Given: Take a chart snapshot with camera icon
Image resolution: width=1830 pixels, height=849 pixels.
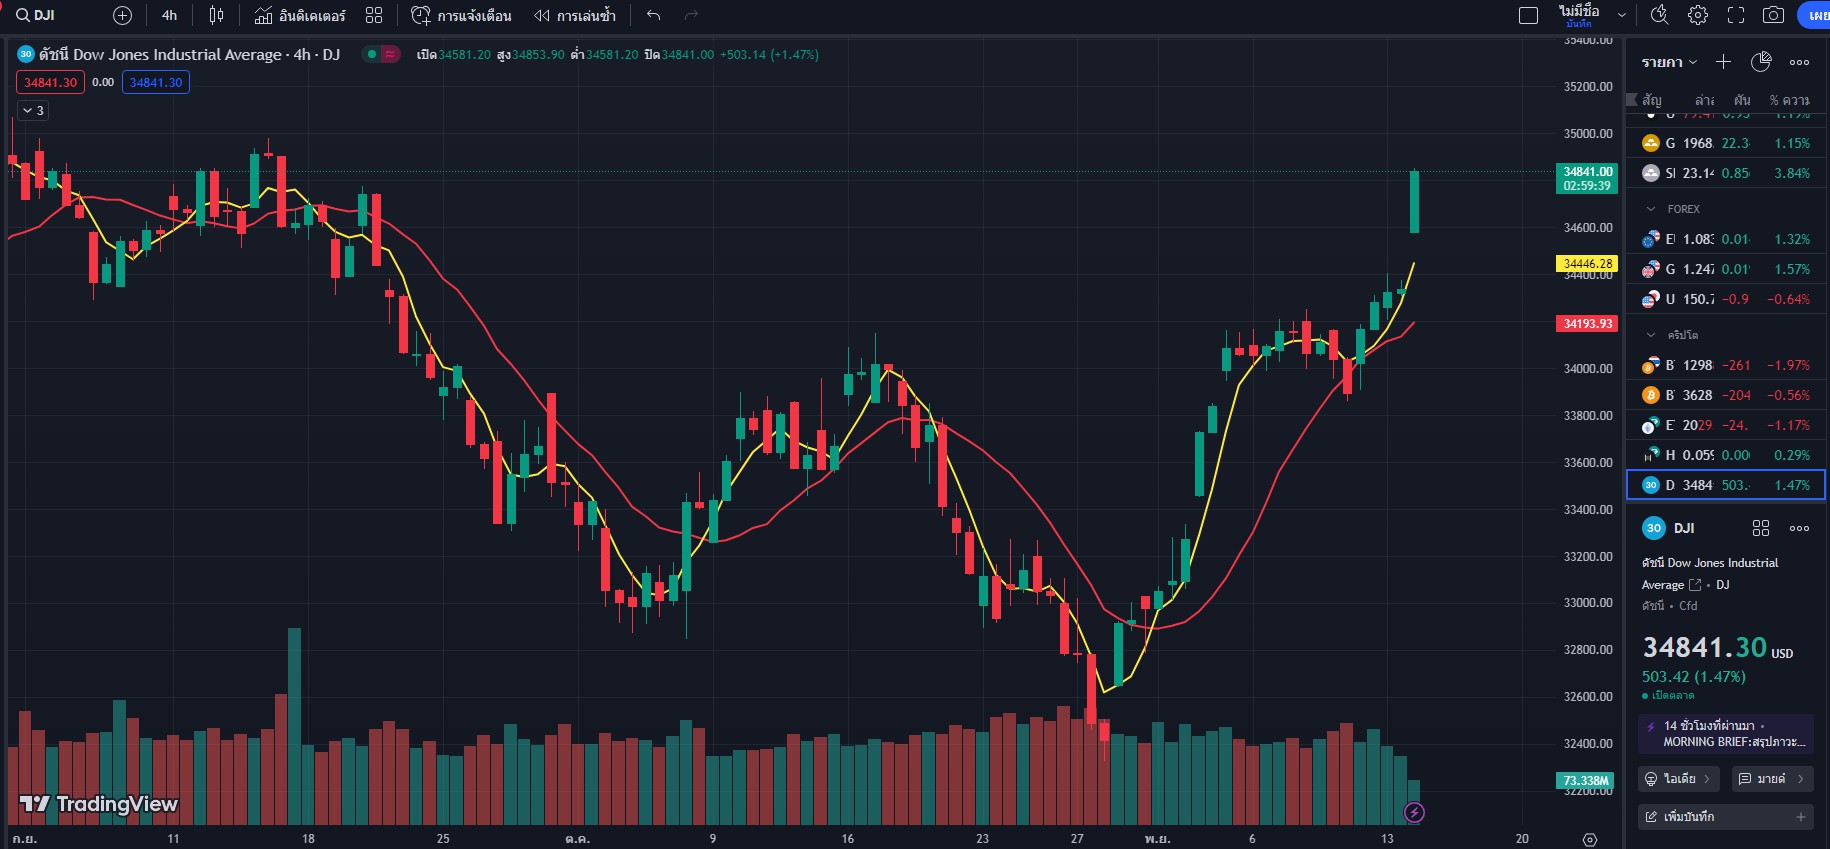Looking at the screenshot, I should (1773, 15).
